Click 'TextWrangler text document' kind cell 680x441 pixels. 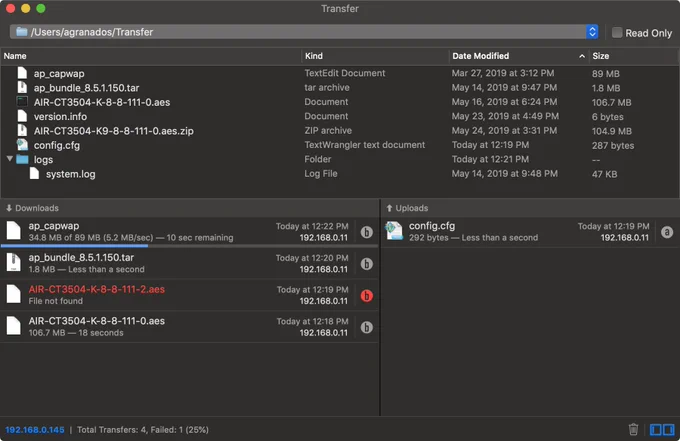365,145
